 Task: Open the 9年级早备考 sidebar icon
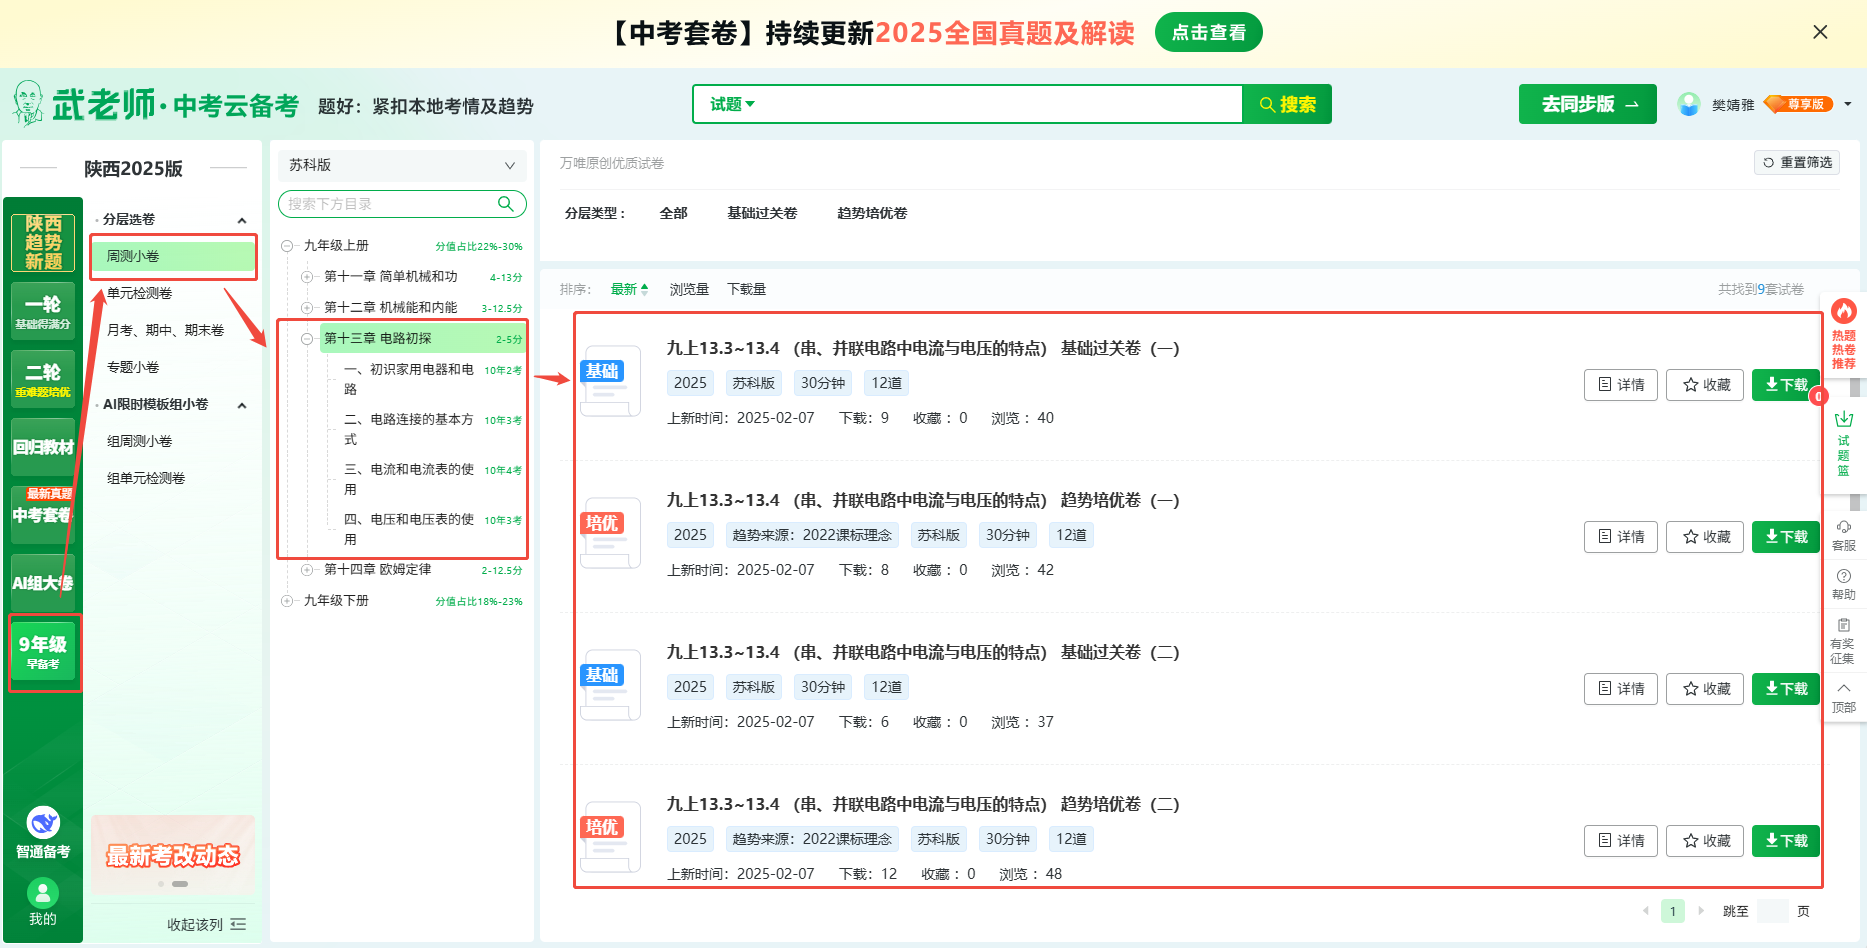pos(43,651)
